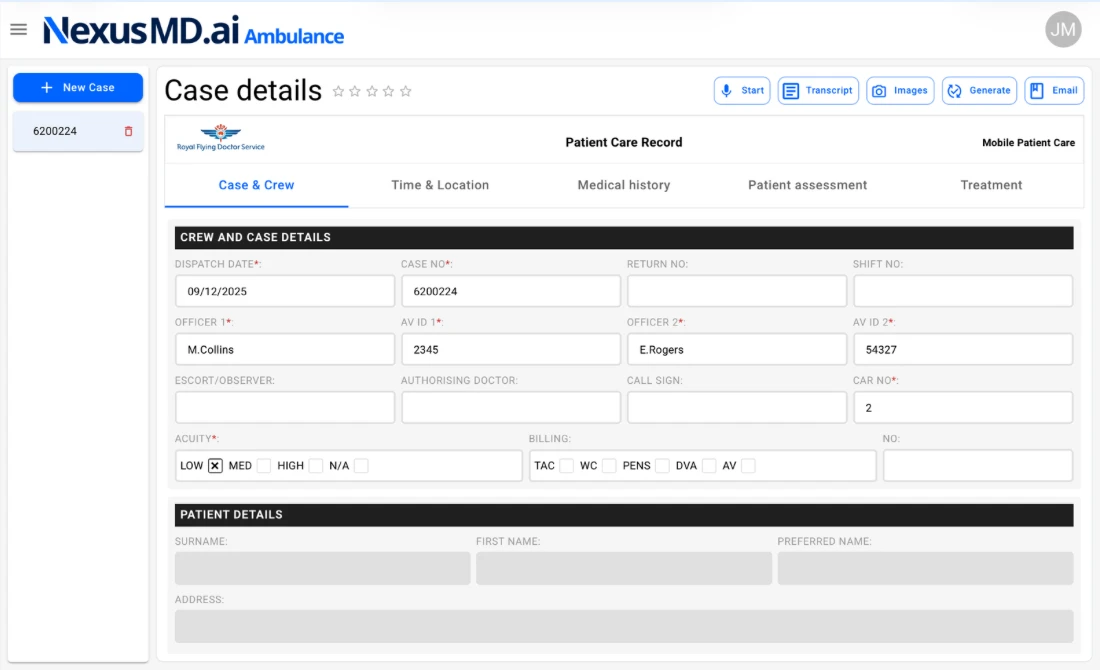Click the patient Surname field
Image resolution: width=1100 pixels, height=670 pixels.
(323, 568)
